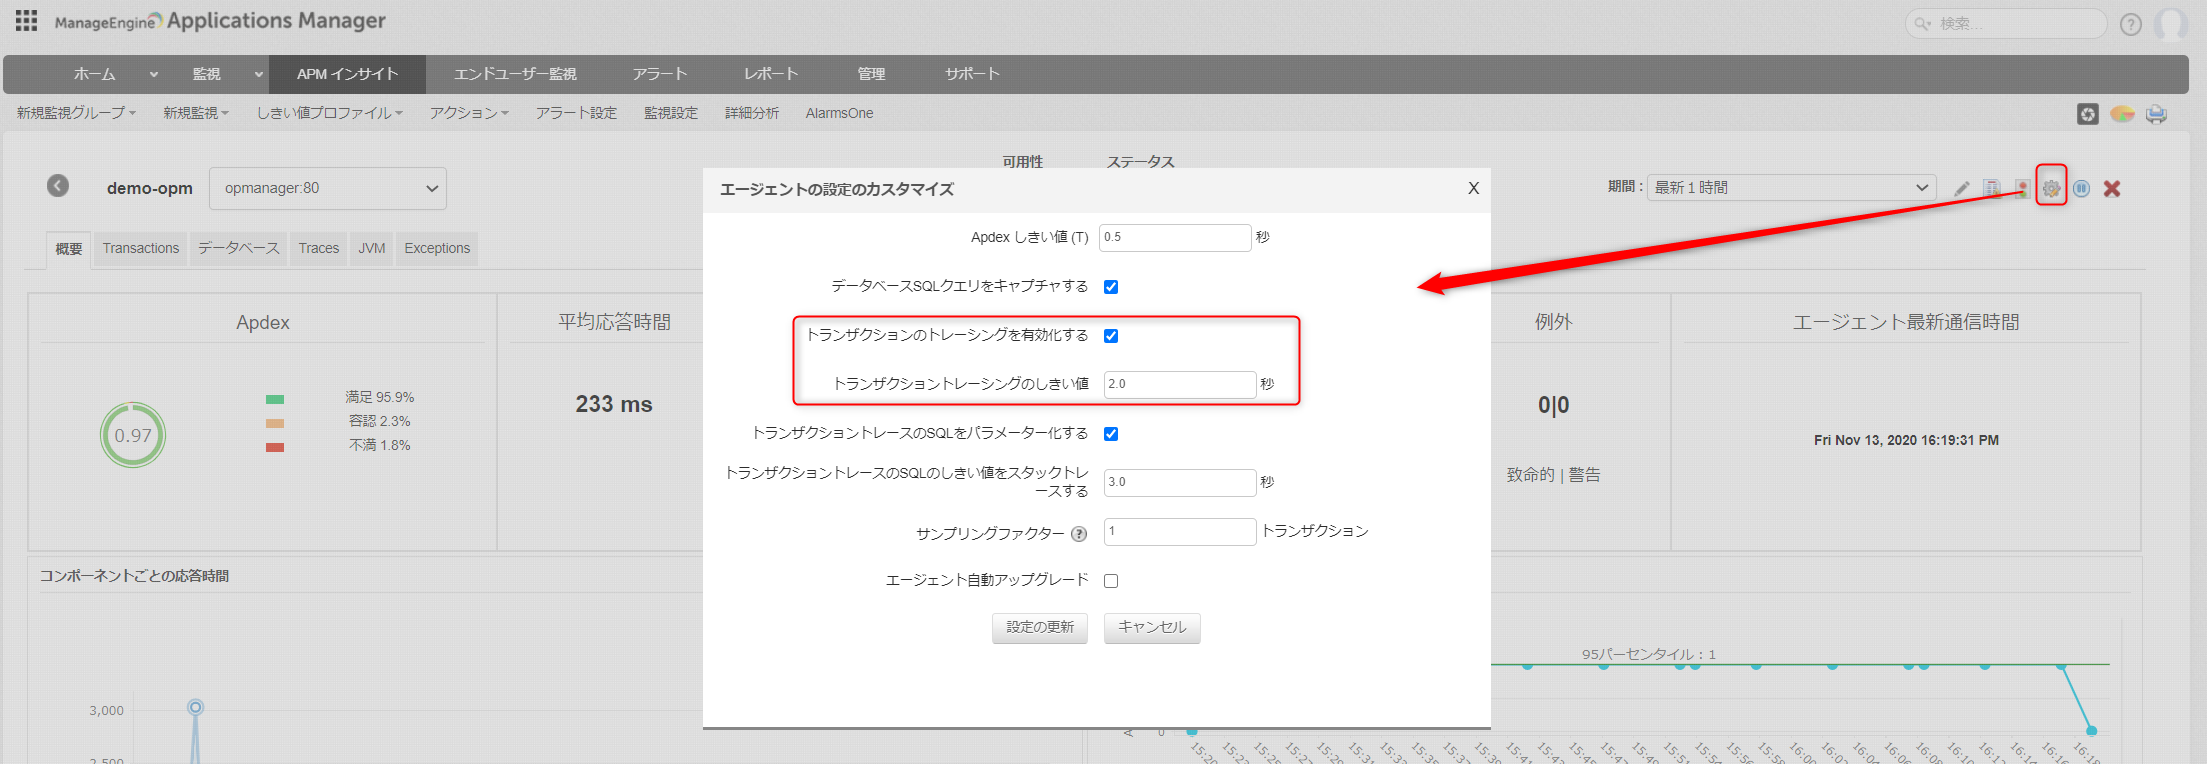Viewport: 2207px width, 764px height.
Task: Expand the ホーム menu arrow
Action: 154,75
